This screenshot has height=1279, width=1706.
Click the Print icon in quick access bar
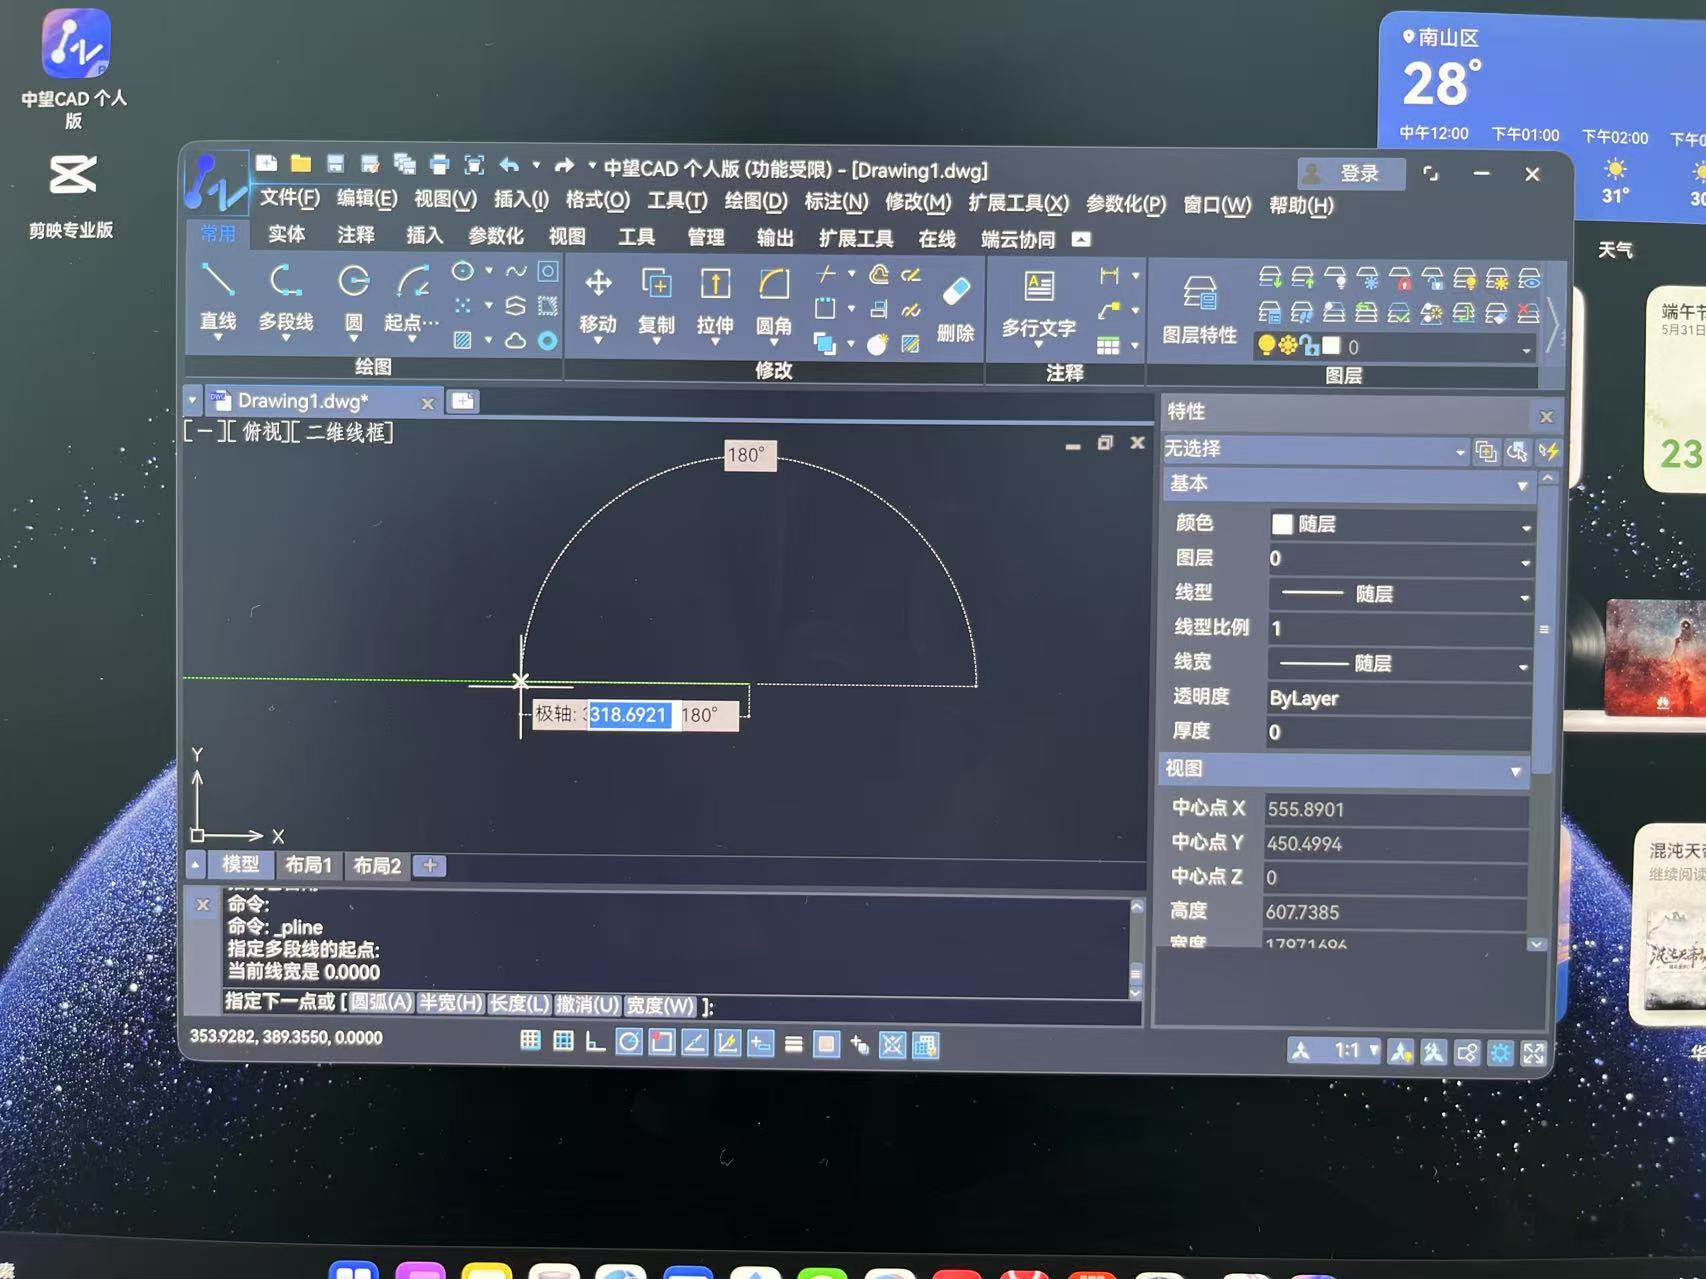pyautogui.click(x=439, y=165)
